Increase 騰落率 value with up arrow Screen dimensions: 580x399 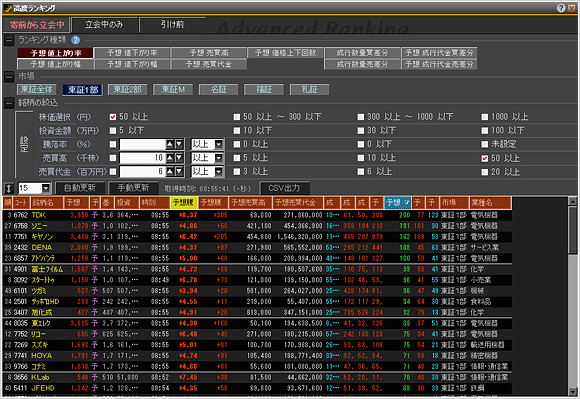[170, 145]
